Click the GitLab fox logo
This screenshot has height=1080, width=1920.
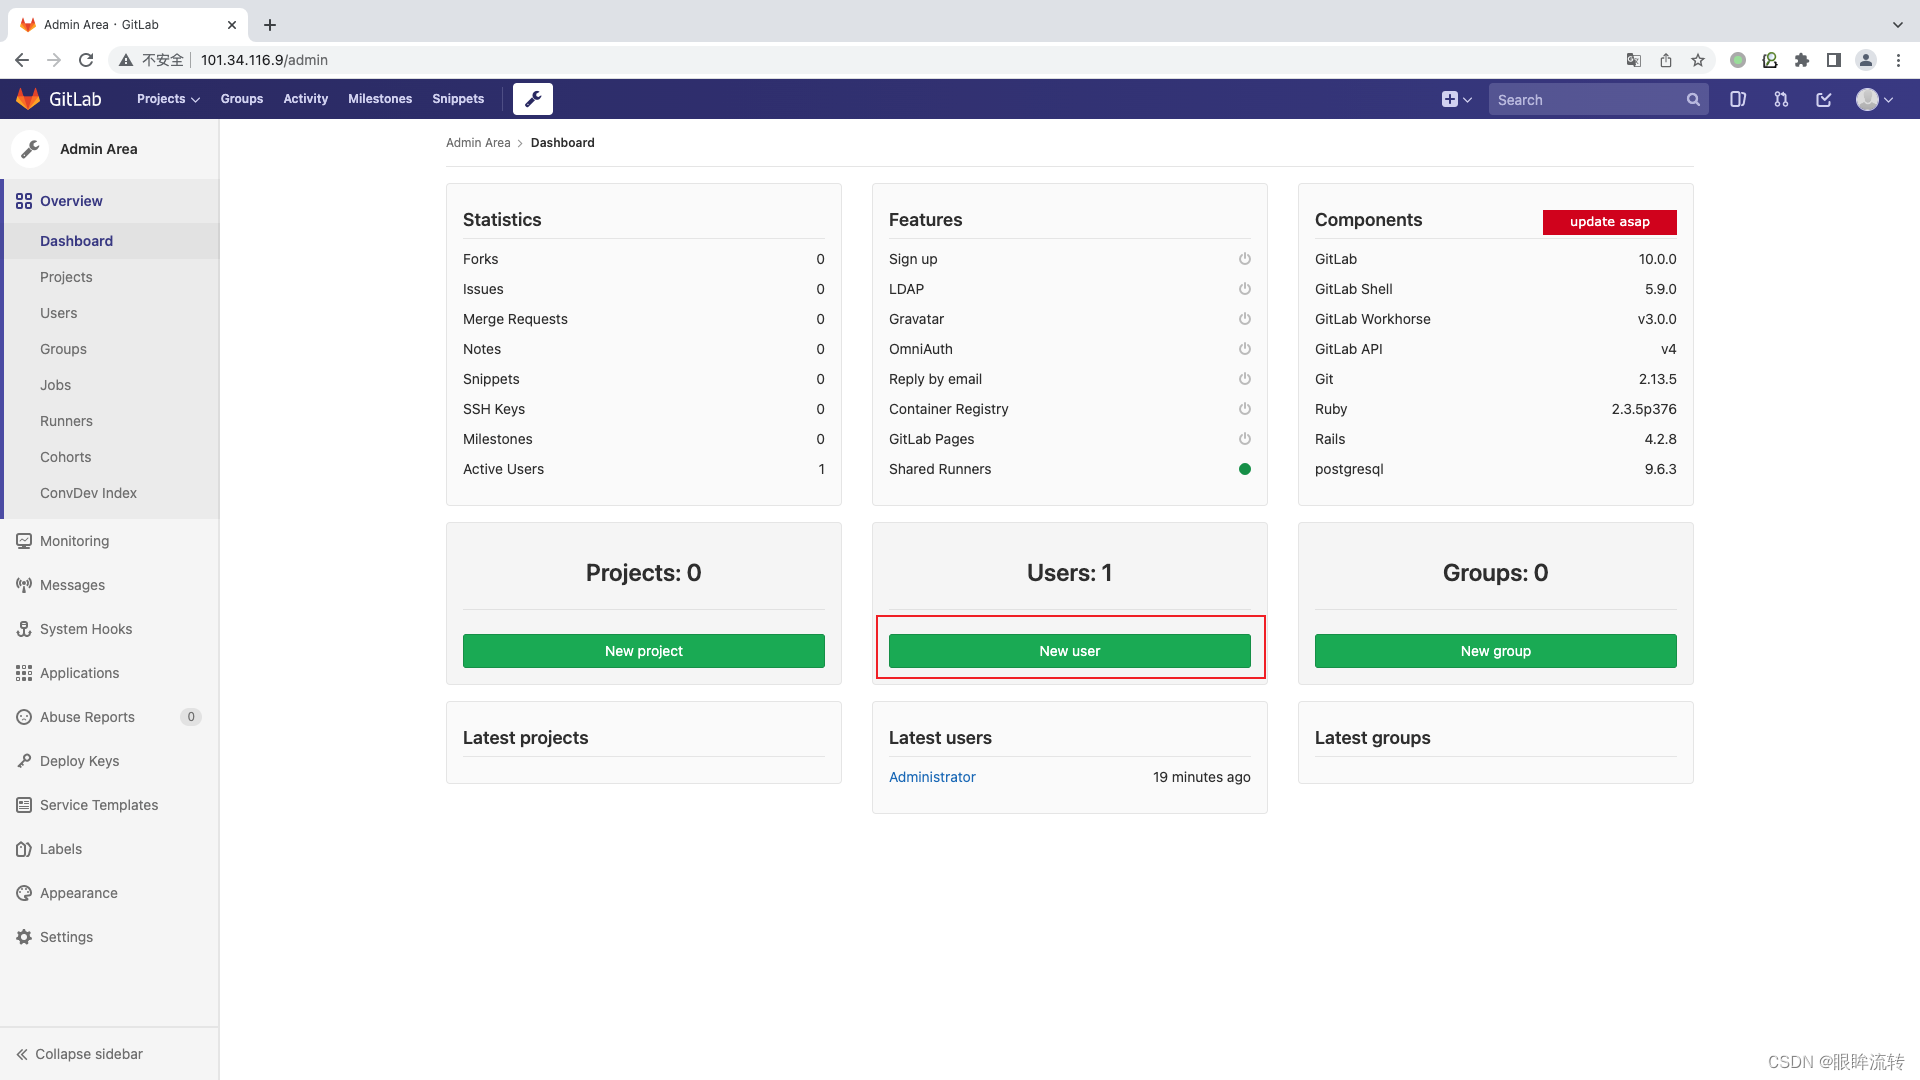point(28,99)
